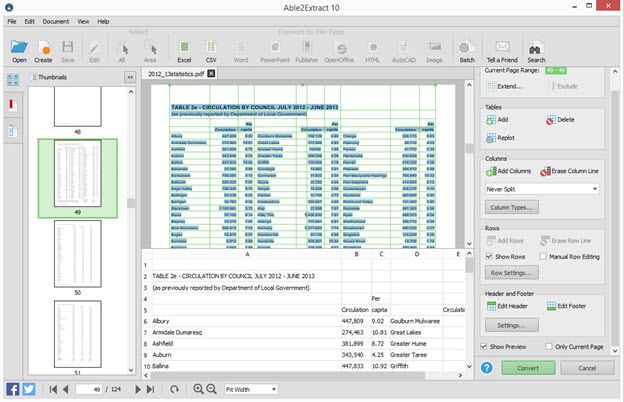Click the Save toolbar icon
624x402 pixels.
click(68, 51)
